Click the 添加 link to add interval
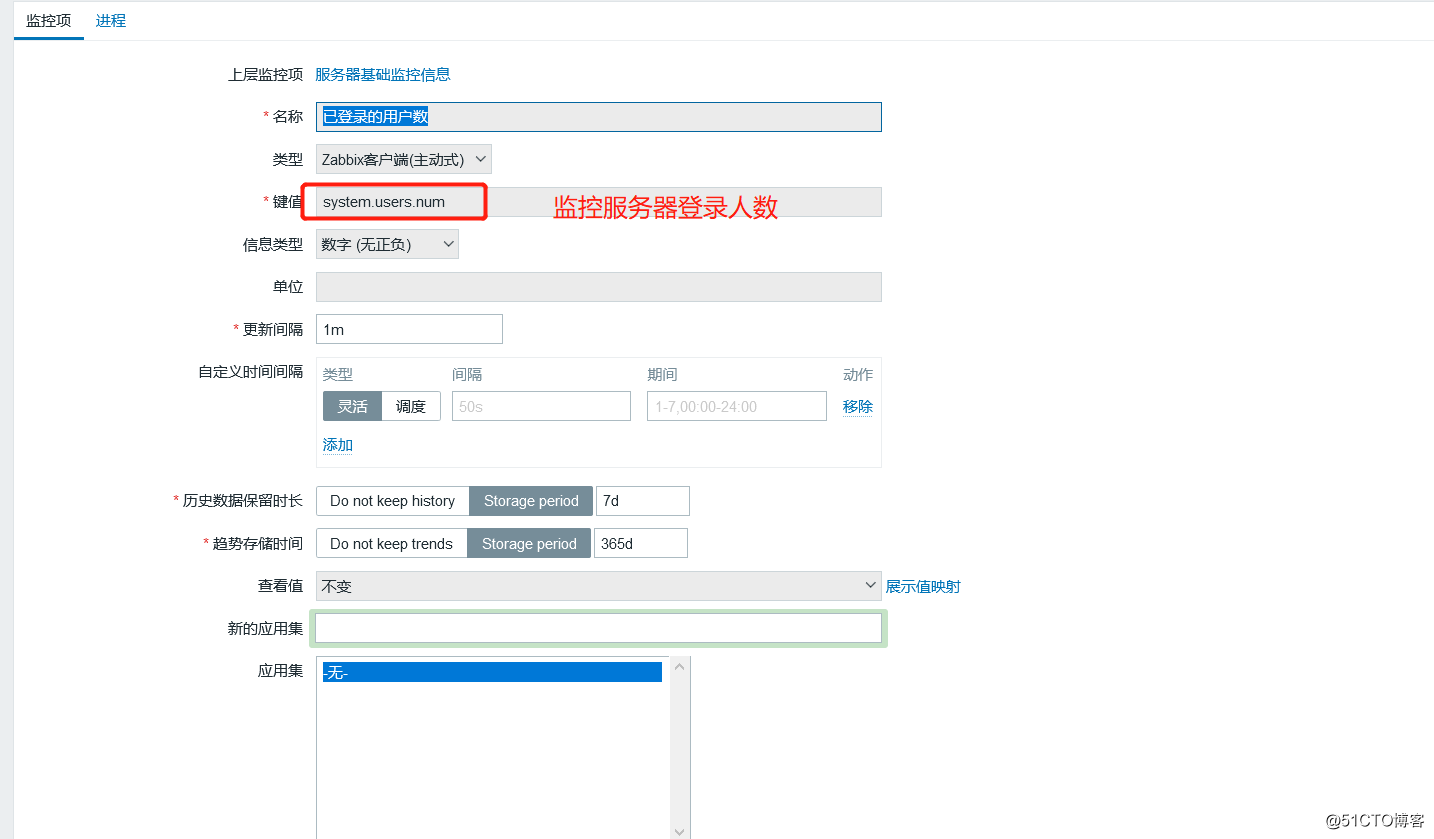This screenshot has width=1434, height=839. pos(338,445)
